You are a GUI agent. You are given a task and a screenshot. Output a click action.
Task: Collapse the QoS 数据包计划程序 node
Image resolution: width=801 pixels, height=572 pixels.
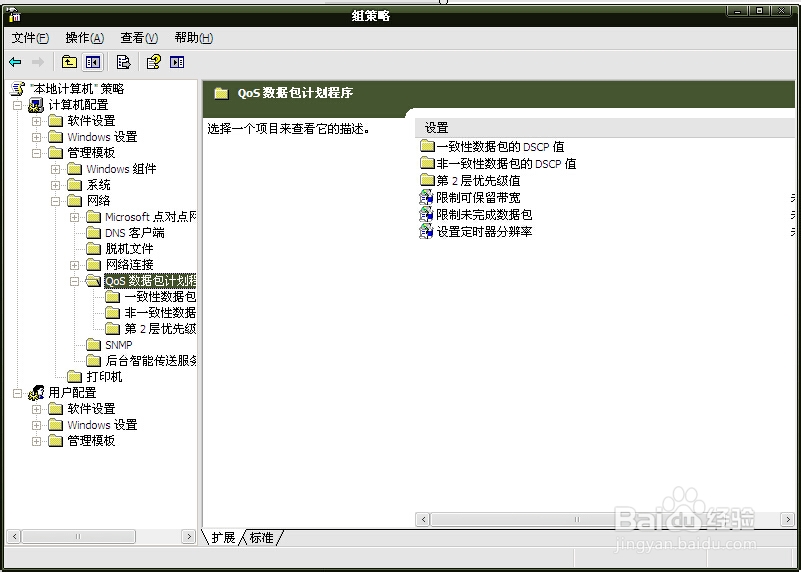tap(75, 281)
